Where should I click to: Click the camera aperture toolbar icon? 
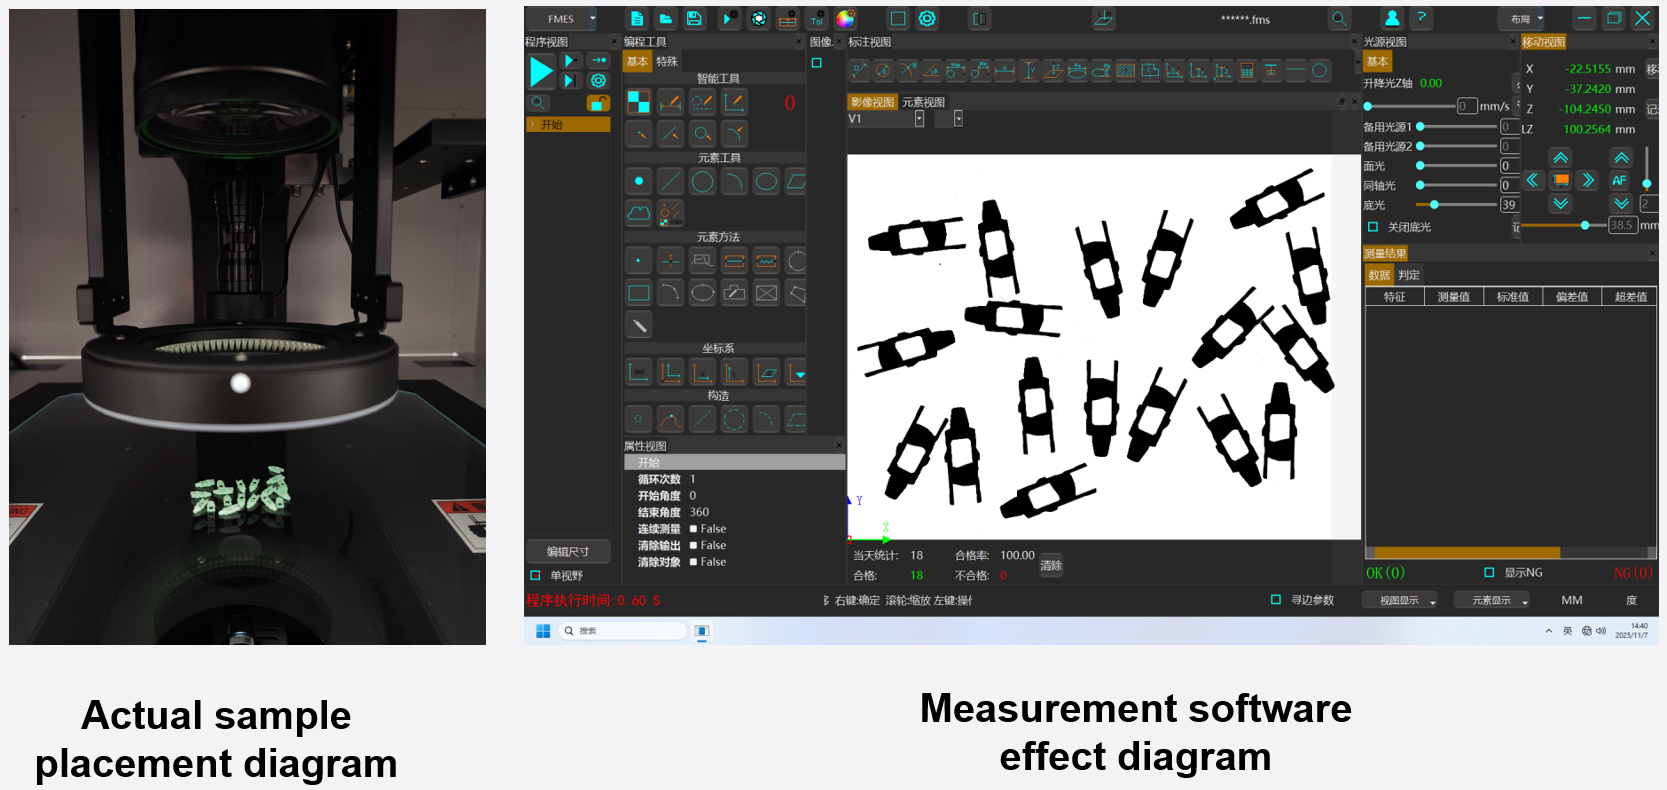pyautogui.click(x=759, y=19)
